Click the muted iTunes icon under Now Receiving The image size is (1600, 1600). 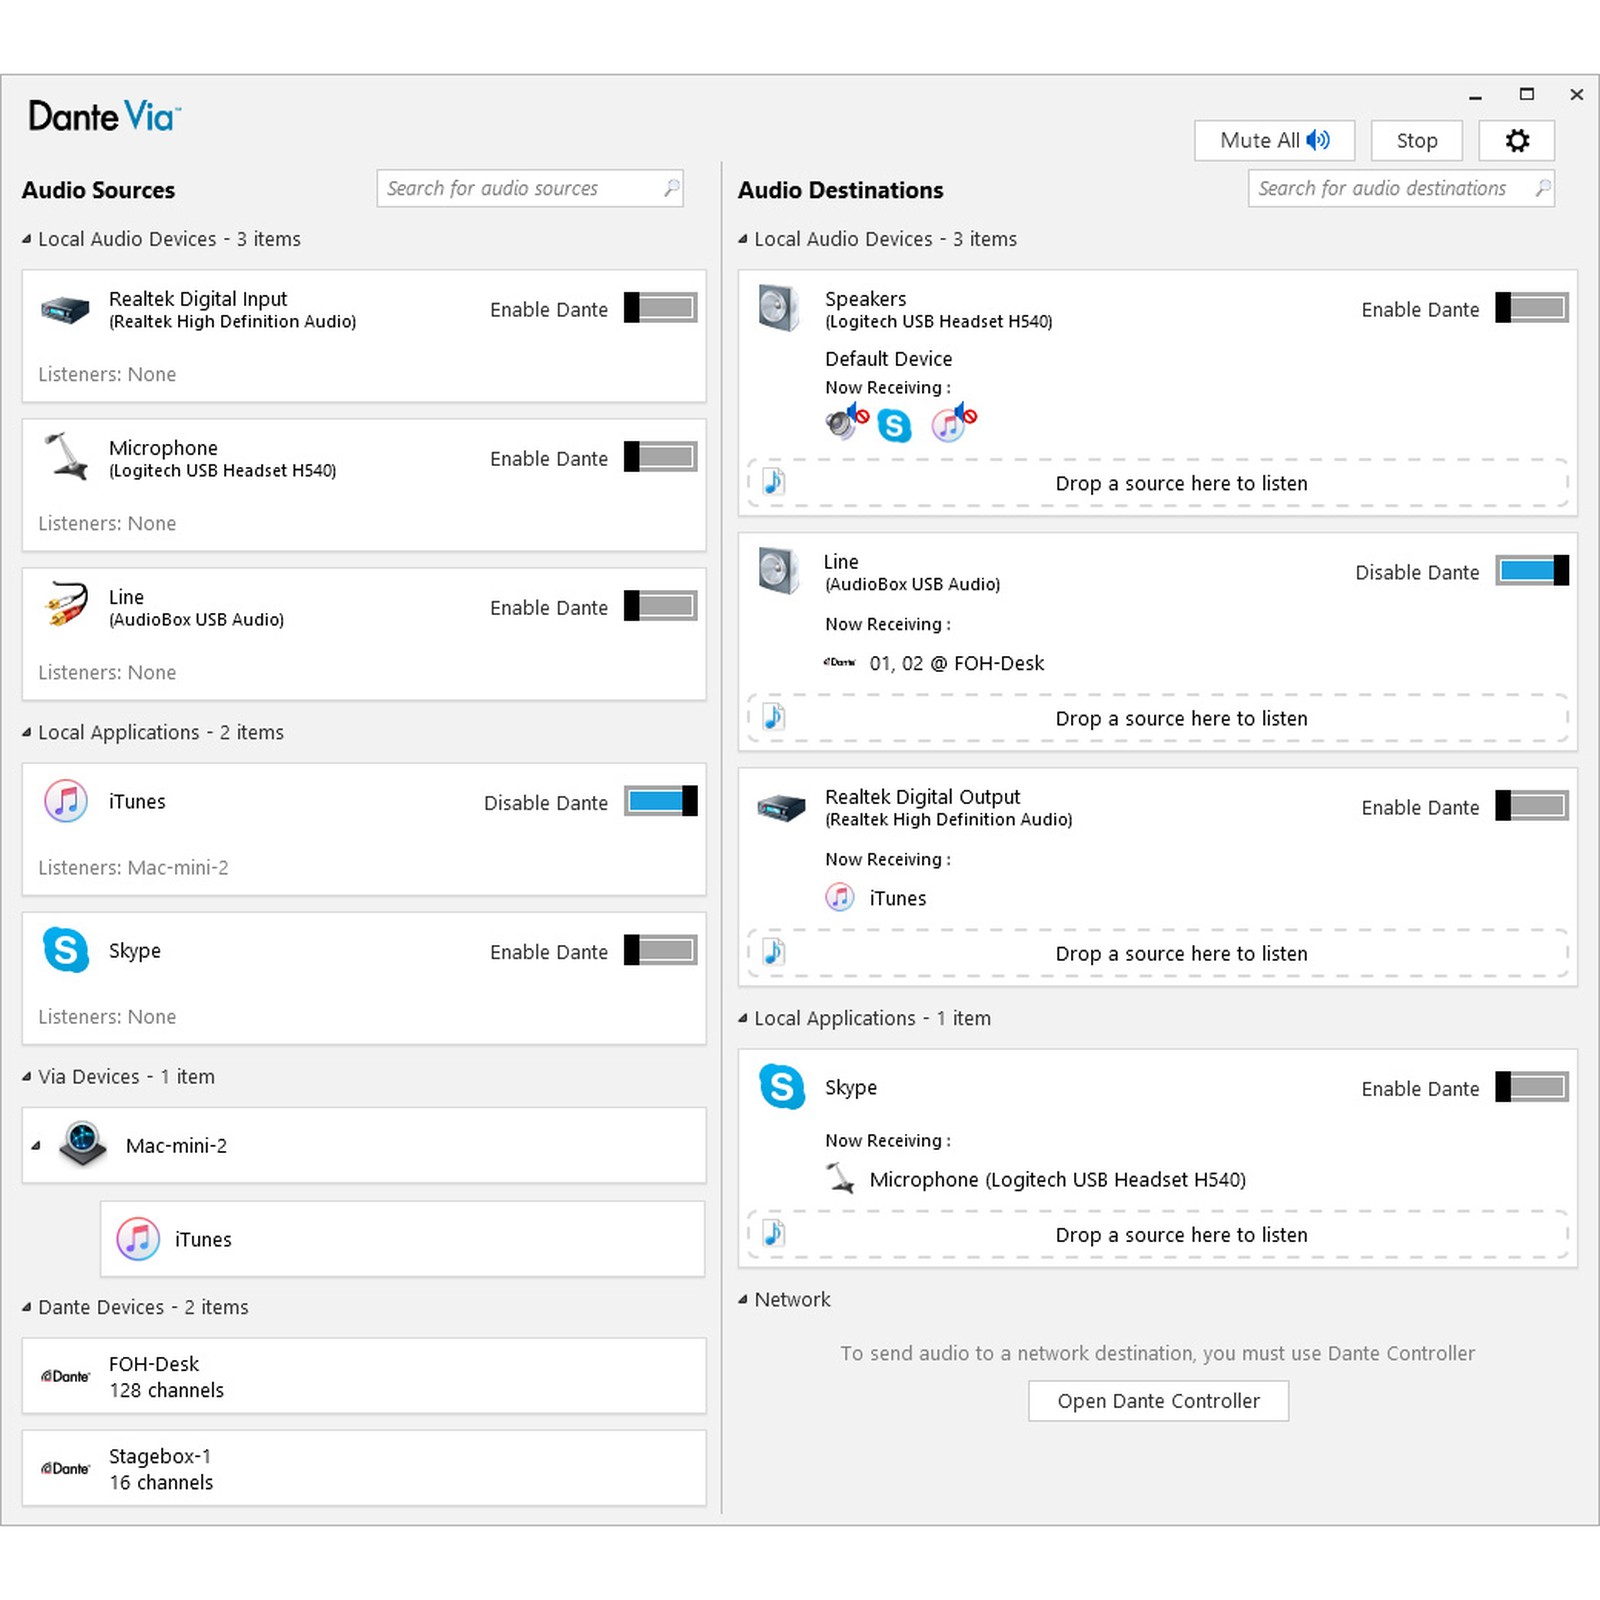tap(952, 424)
